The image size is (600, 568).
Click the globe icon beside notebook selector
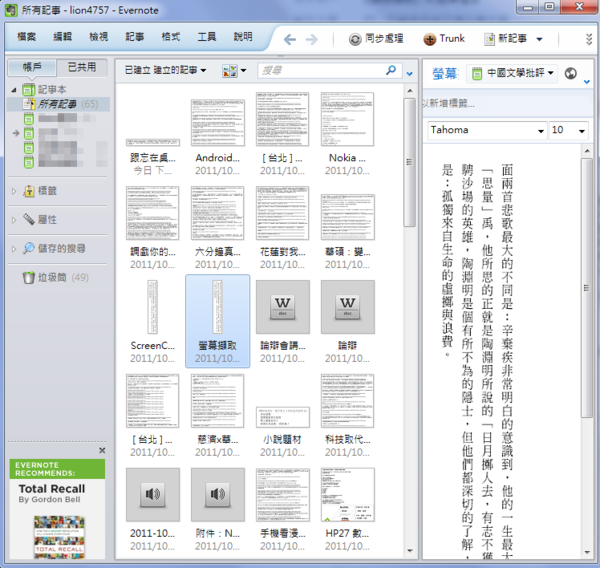click(571, 73)
